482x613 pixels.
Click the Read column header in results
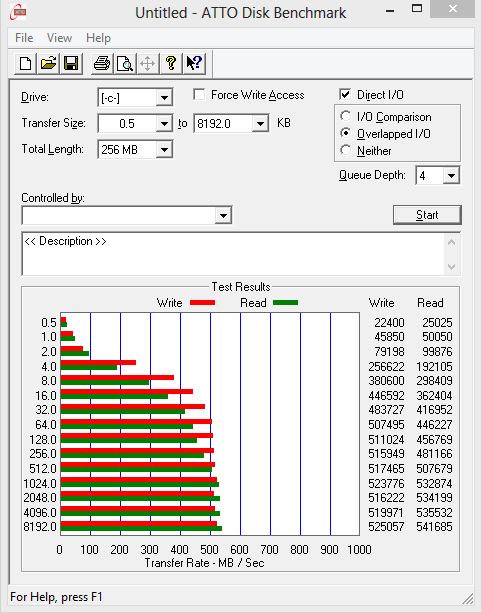click(x=430, y=303)
